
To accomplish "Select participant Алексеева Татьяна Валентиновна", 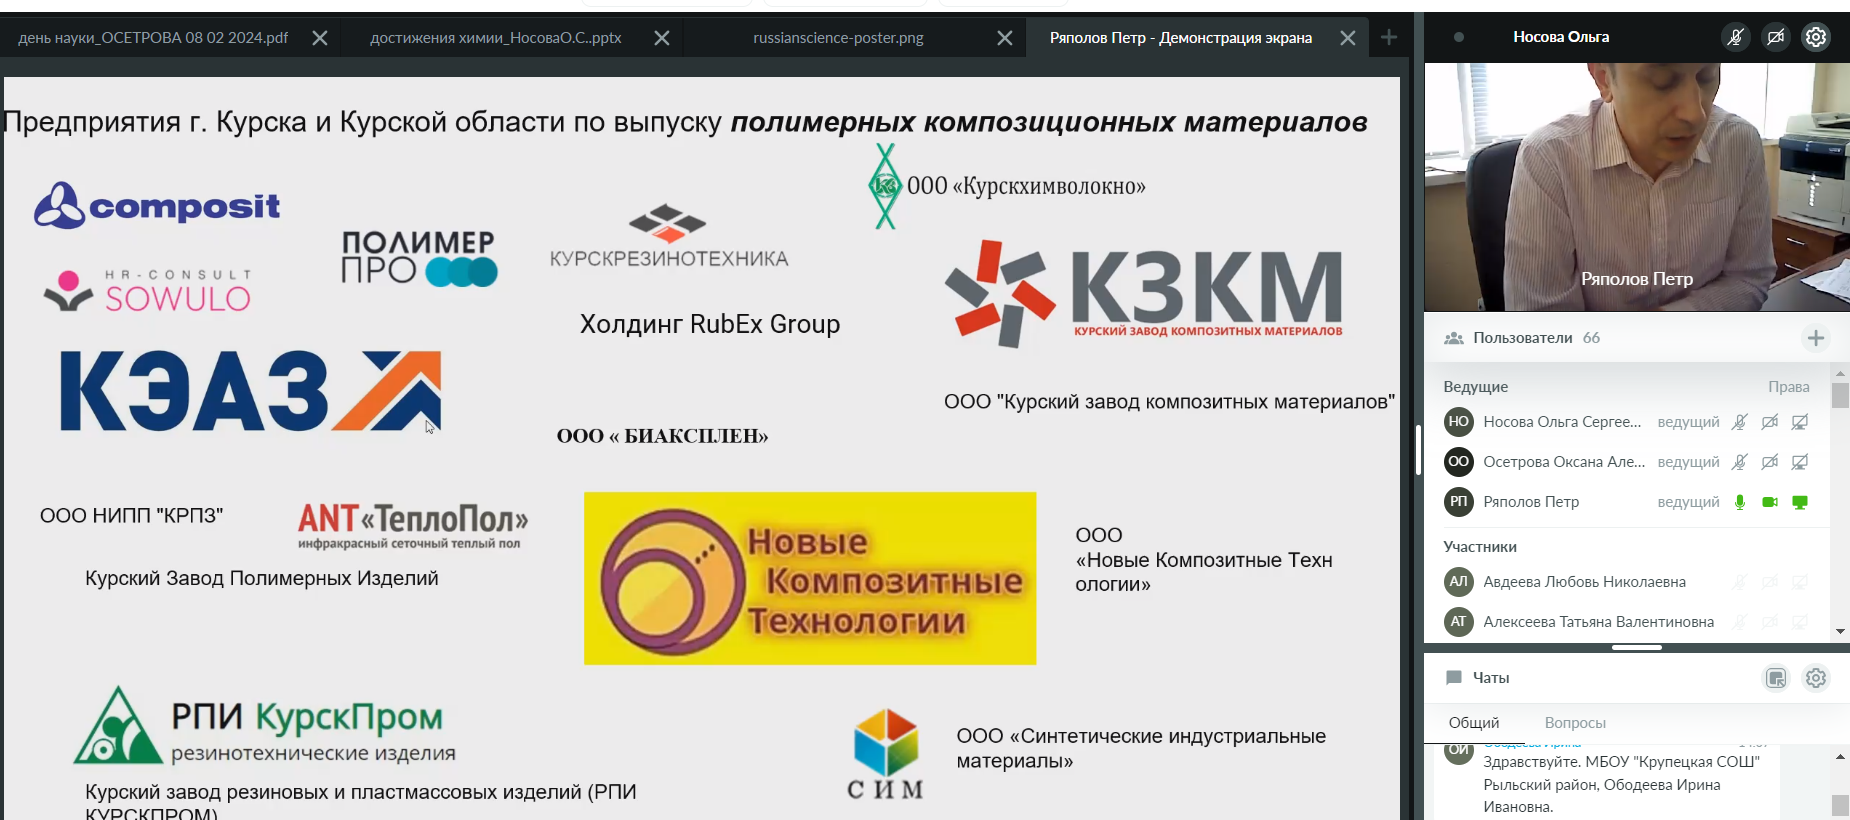I will (x=1598, y=622).
